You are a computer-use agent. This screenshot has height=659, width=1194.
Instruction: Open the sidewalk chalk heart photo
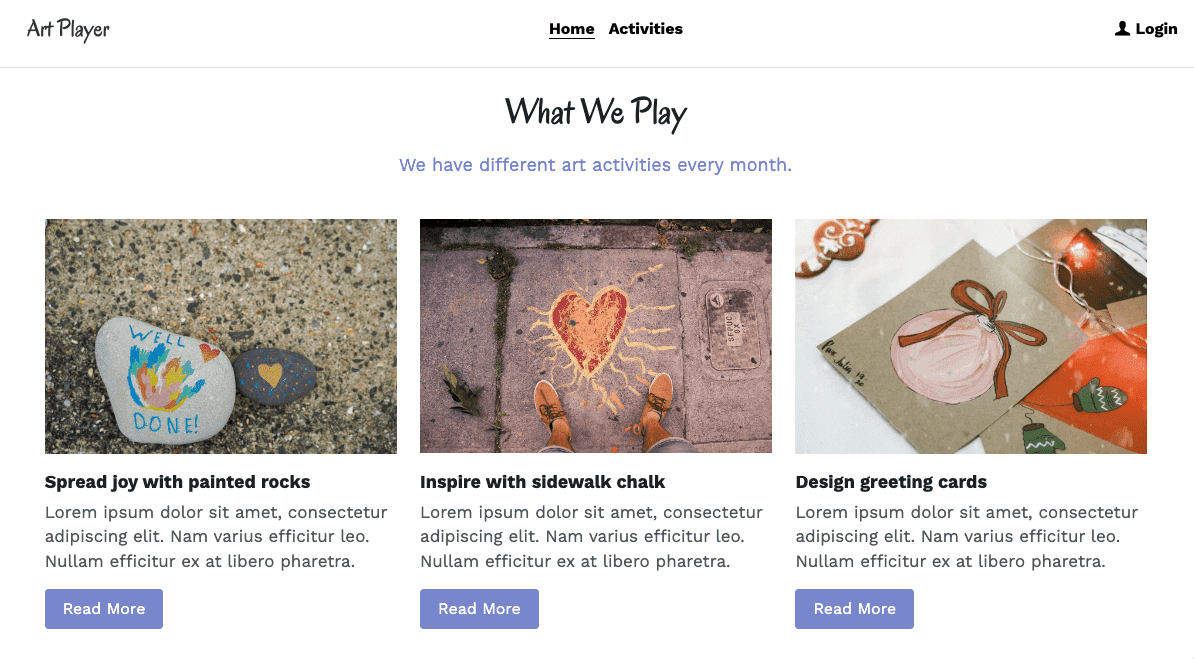595,335
